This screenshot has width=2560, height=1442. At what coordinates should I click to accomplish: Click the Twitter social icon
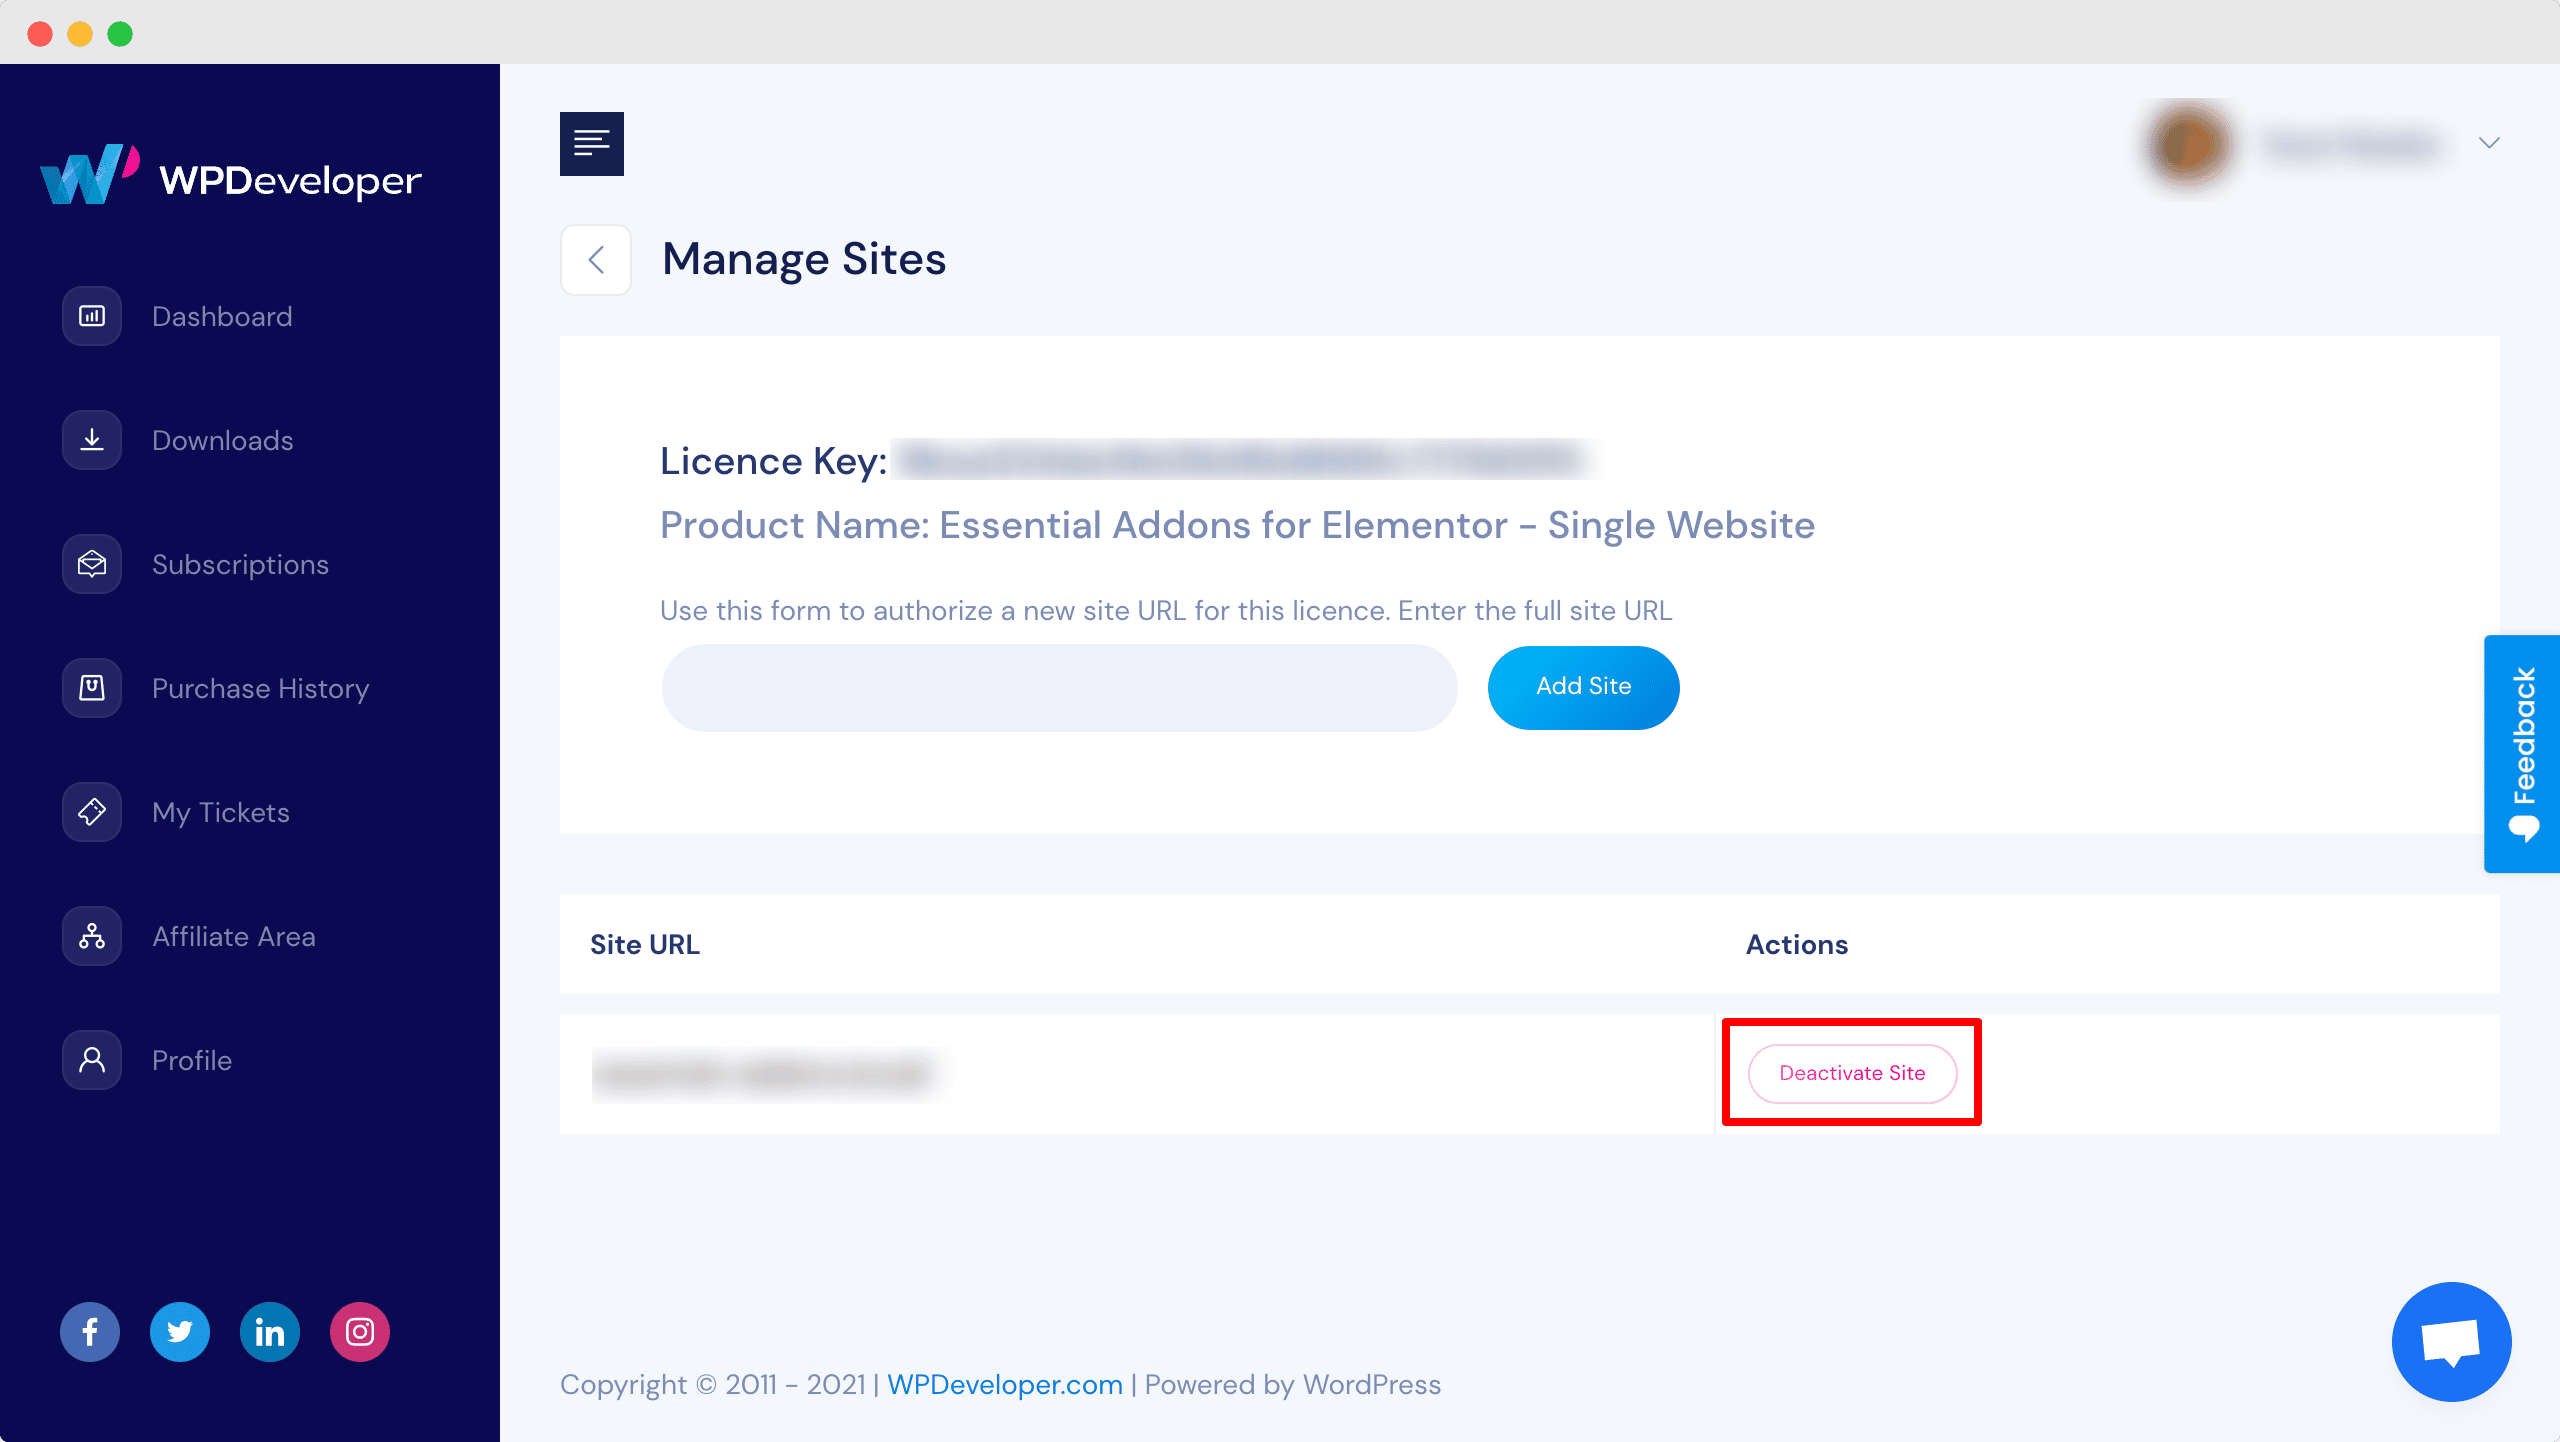pyautogui.click(x=180, y=1331)
